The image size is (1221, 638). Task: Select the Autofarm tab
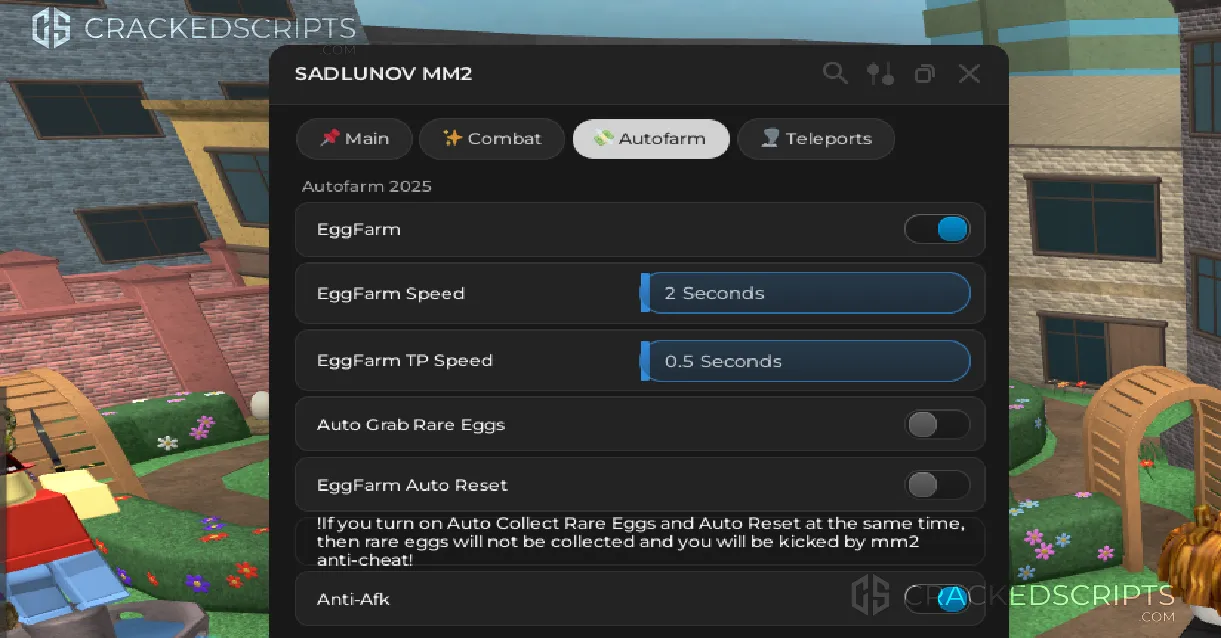(651, 139)
